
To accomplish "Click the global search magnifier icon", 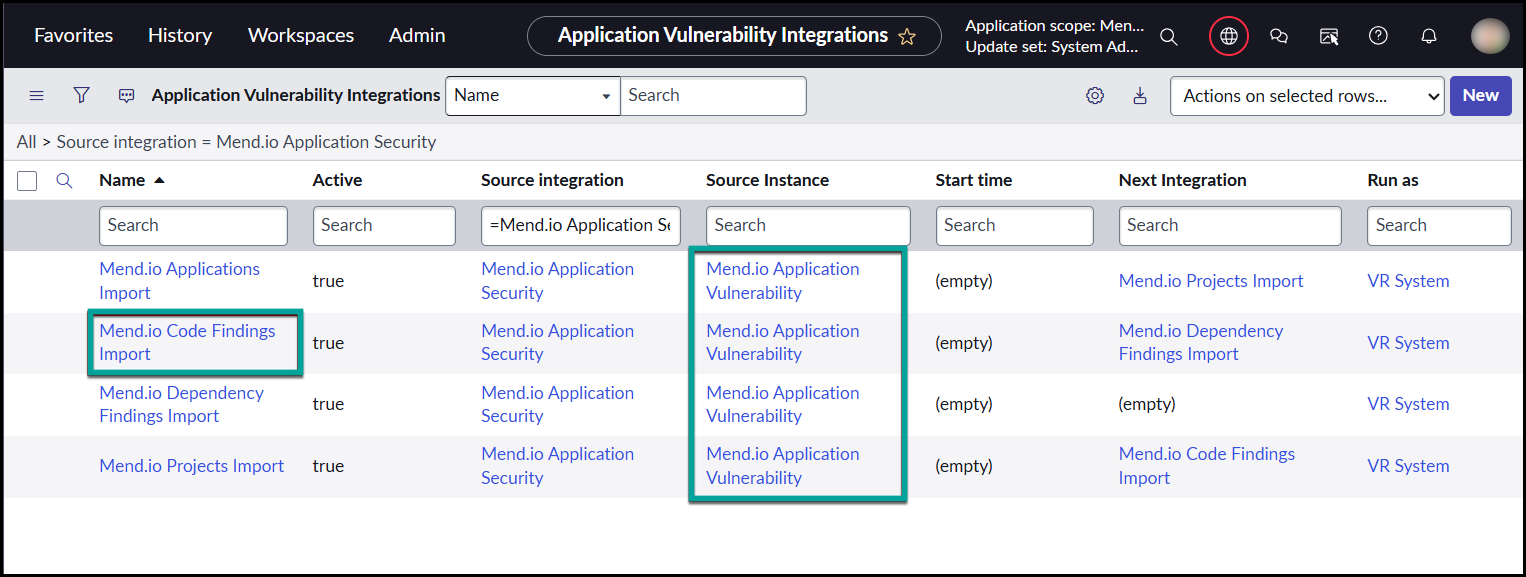I will pyautogui.click(x=1168, y=36).
